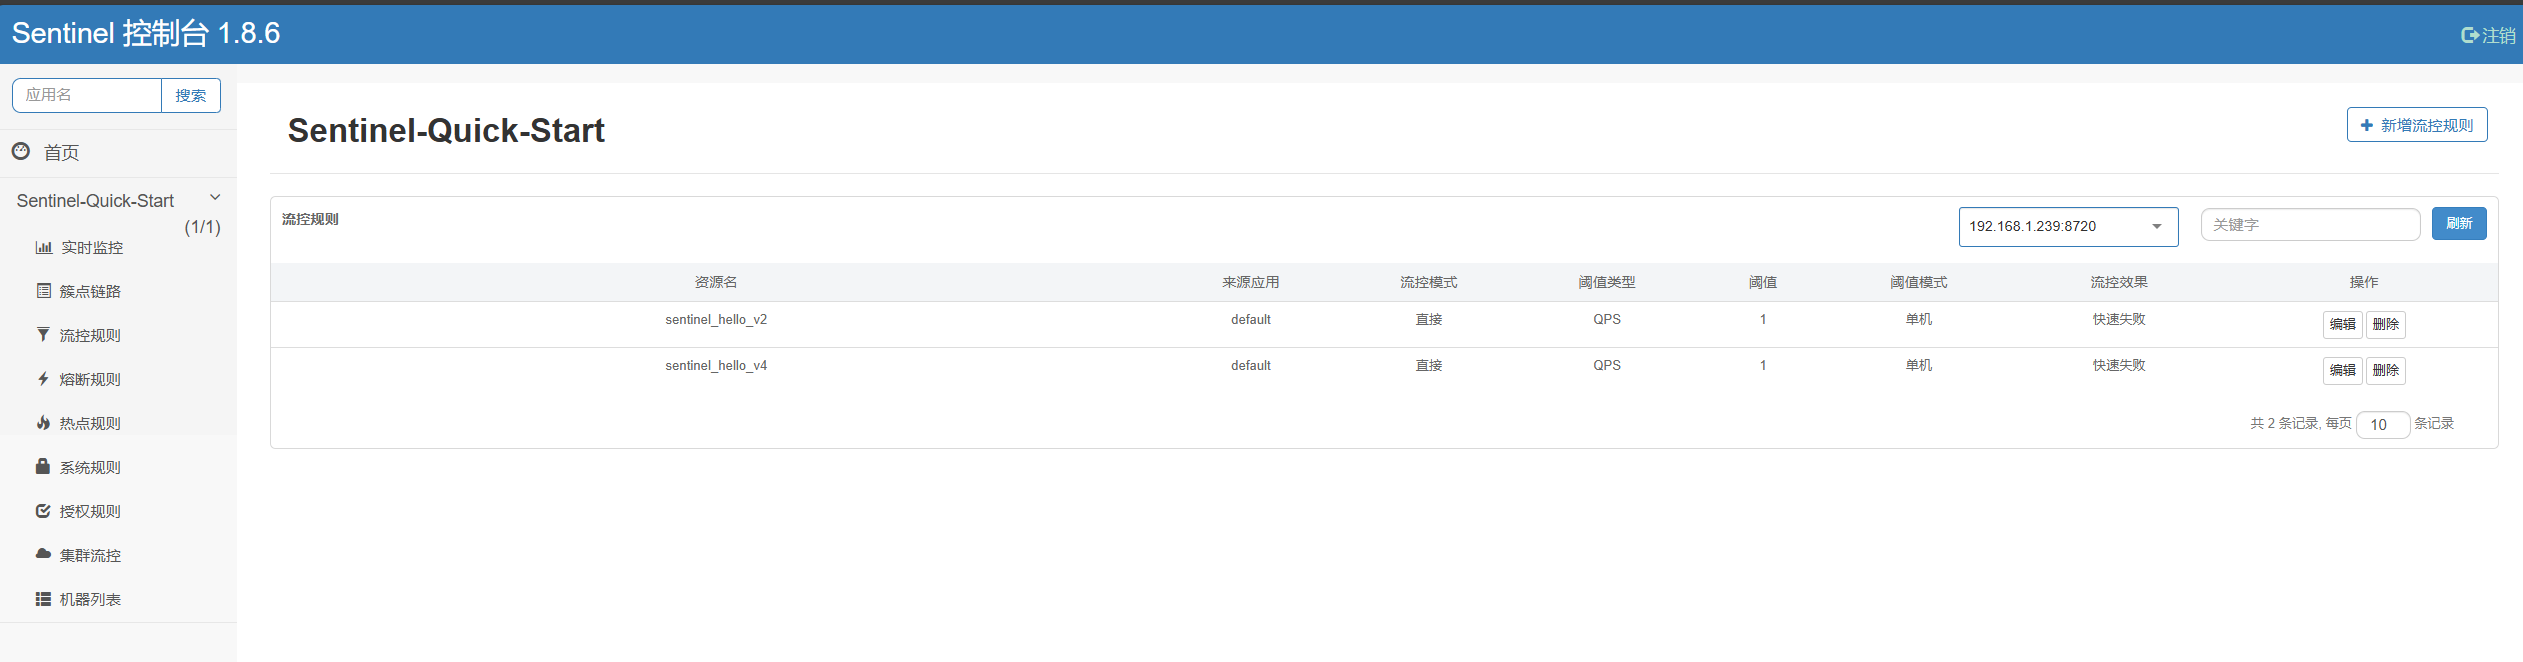Edit the sentinel_hello_v2 rule
Image resolution: width=2523 pixels, height=662 pixels.
click(2342, 324)
